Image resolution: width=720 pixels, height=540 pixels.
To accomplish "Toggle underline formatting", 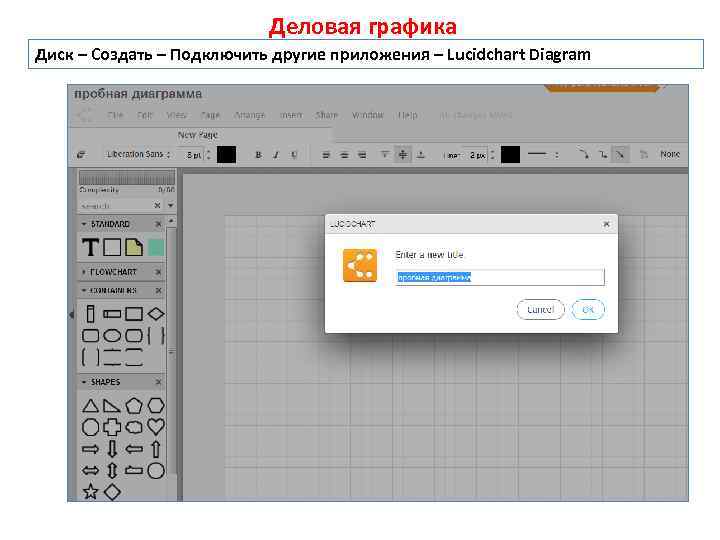I will (x=294, y=155).
